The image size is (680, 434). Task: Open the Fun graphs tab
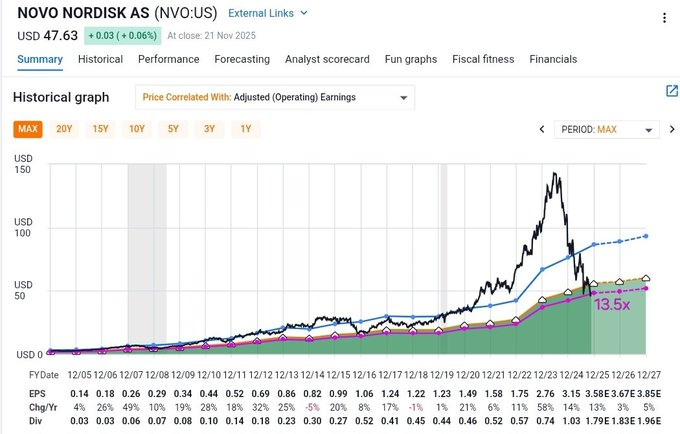(x=411, y=59)
